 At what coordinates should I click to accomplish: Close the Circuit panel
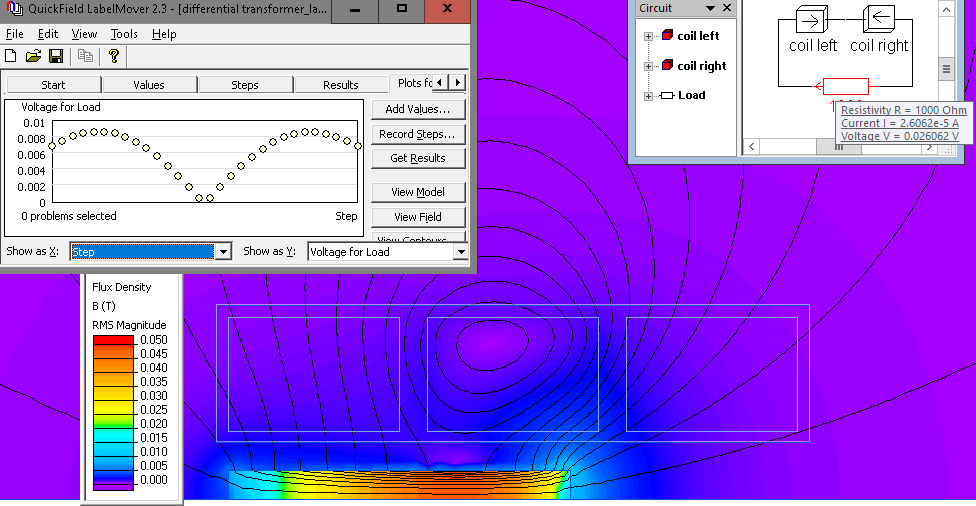click(726, 8)
